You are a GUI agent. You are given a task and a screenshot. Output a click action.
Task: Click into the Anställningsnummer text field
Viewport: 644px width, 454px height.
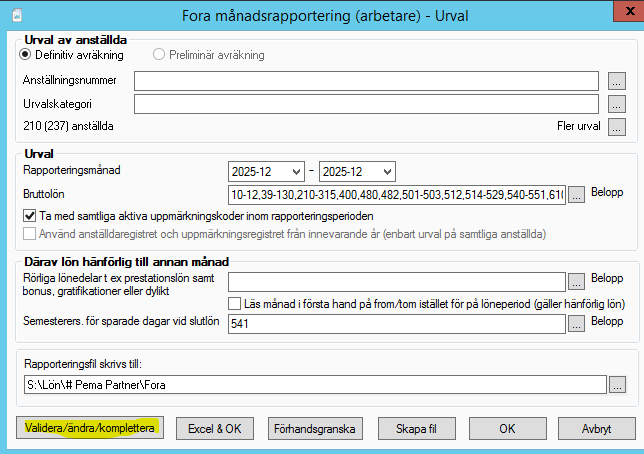[365, 80]
